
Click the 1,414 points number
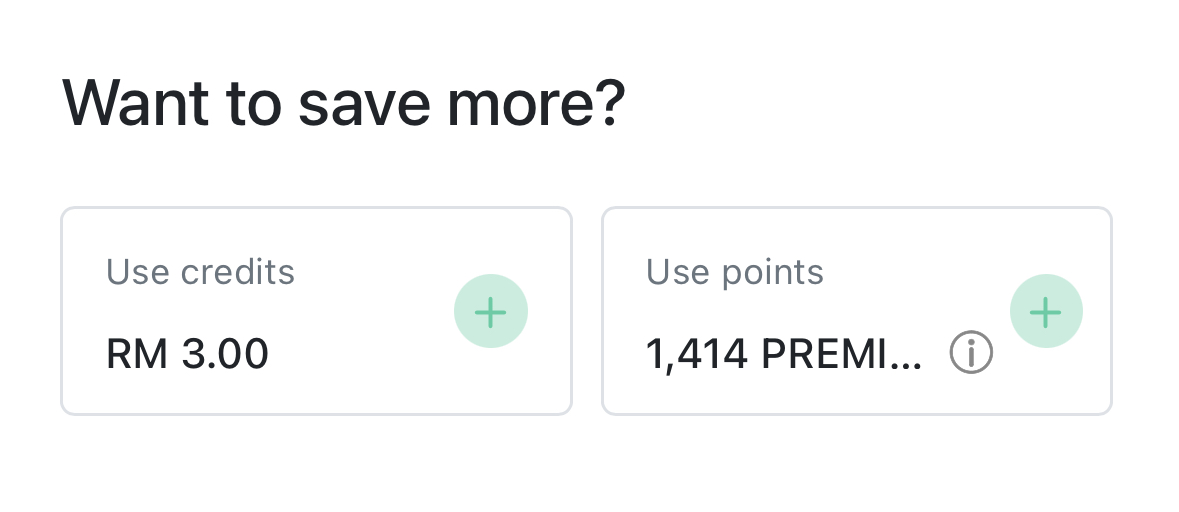tap(697, 353)
